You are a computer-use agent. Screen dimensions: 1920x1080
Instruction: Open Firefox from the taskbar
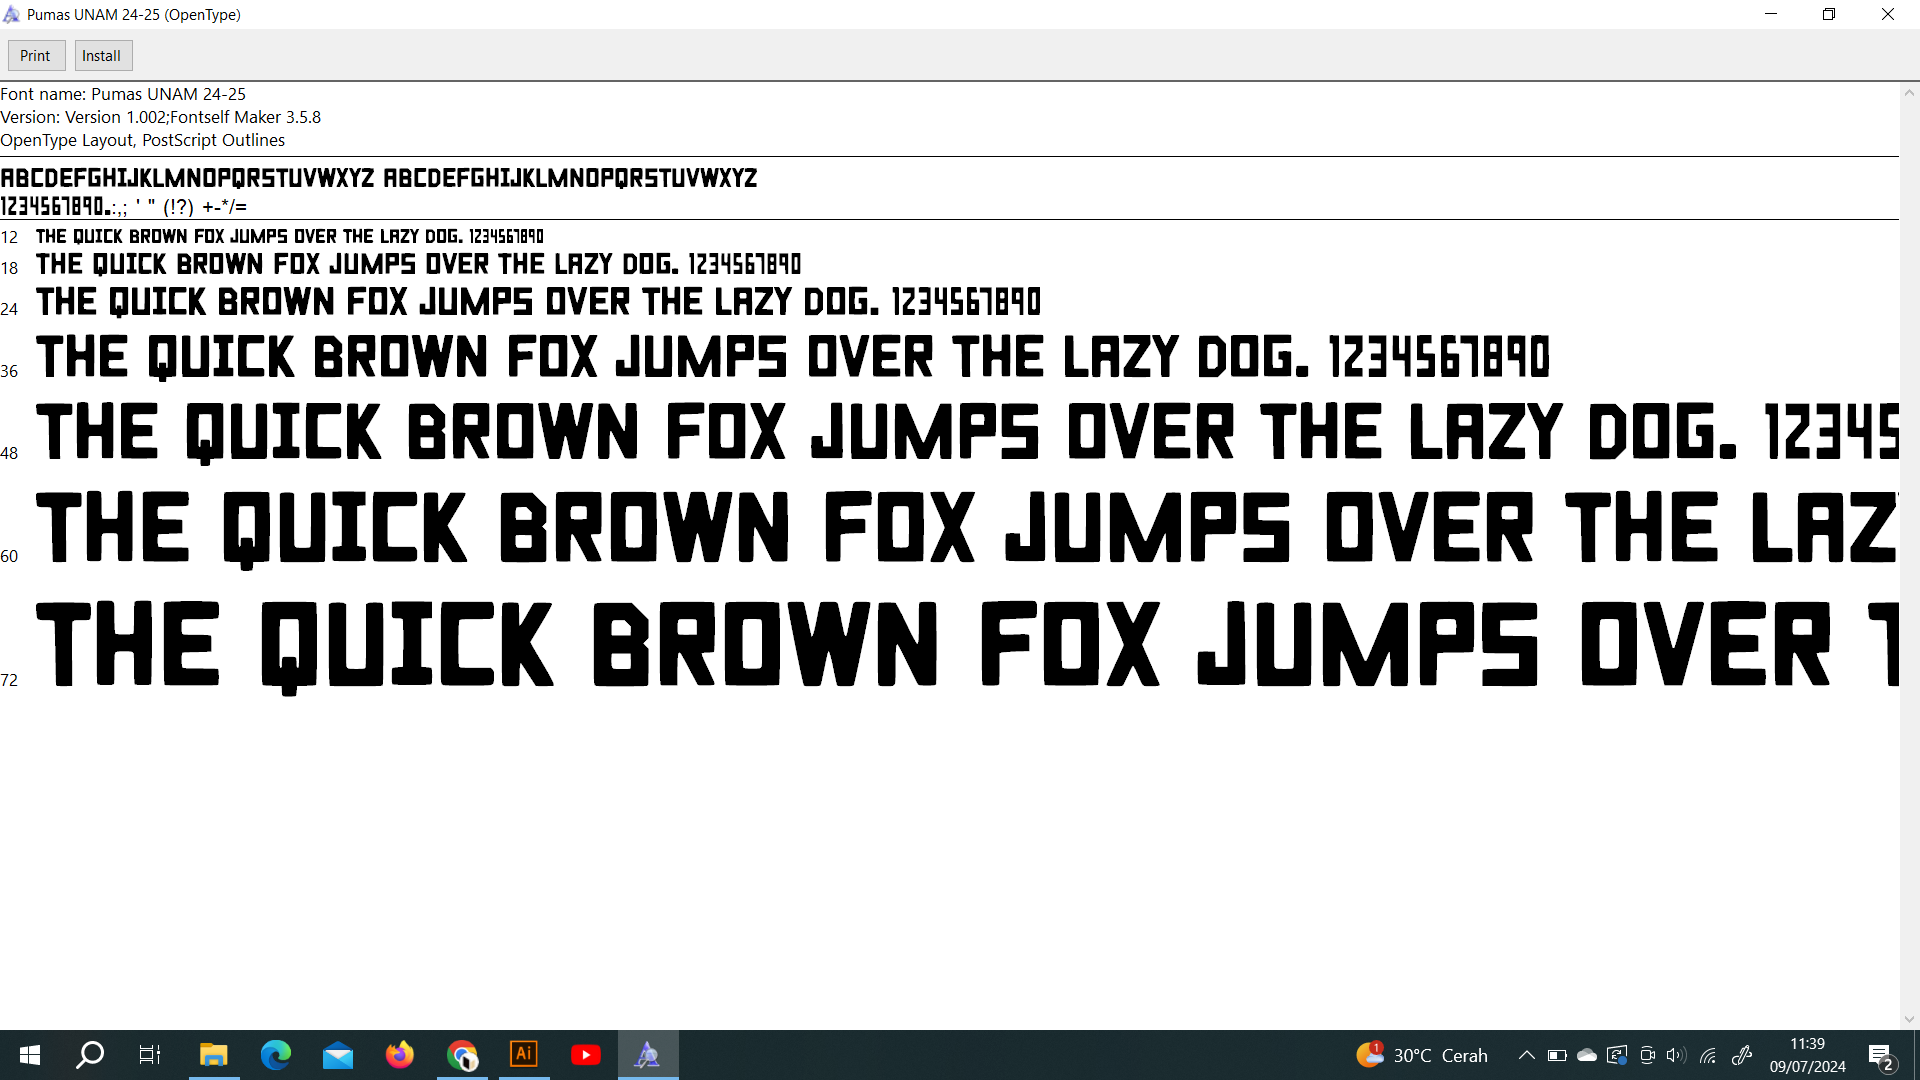coord(400,1054)
